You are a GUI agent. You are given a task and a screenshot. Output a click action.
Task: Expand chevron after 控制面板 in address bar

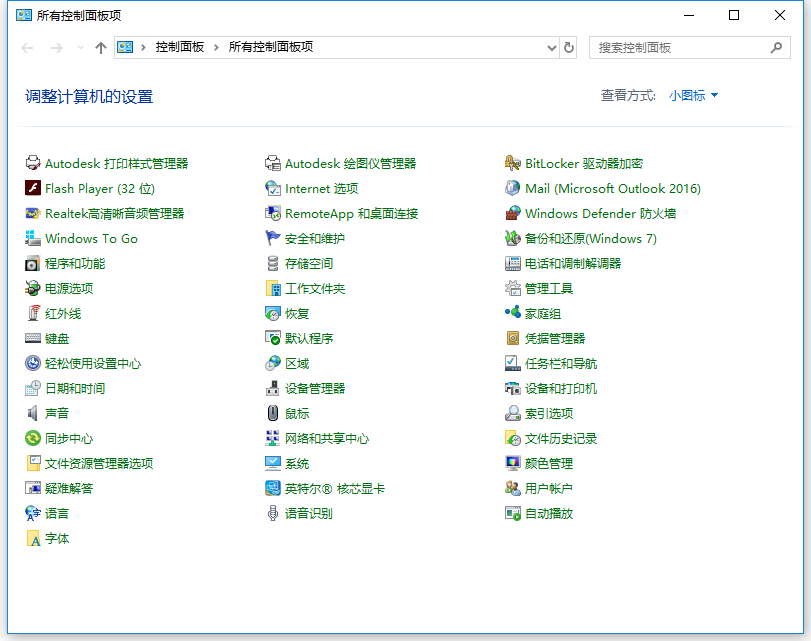coord(216,48)
